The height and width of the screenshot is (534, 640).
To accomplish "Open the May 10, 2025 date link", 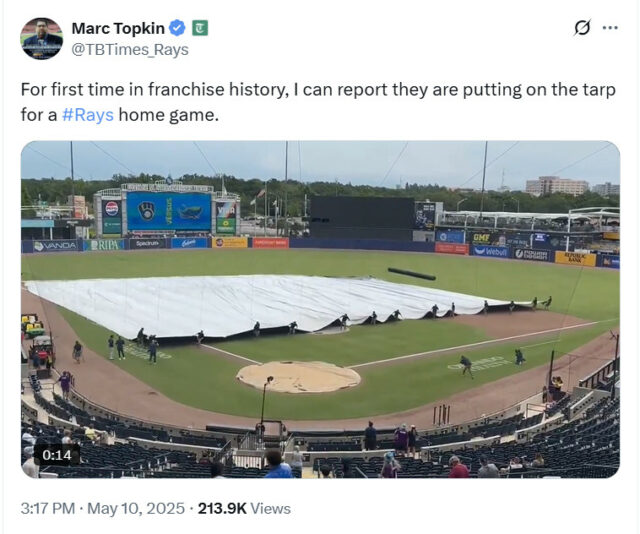I will (136, 509).
